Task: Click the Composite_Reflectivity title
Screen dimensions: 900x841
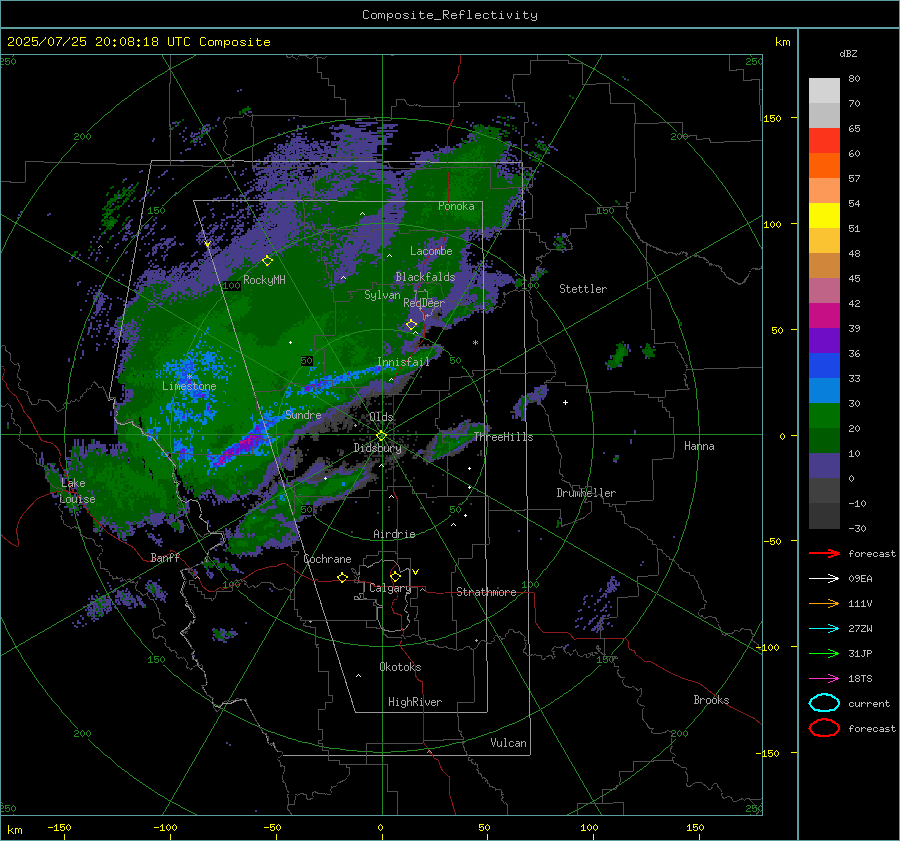Action: tap(450, 15)
